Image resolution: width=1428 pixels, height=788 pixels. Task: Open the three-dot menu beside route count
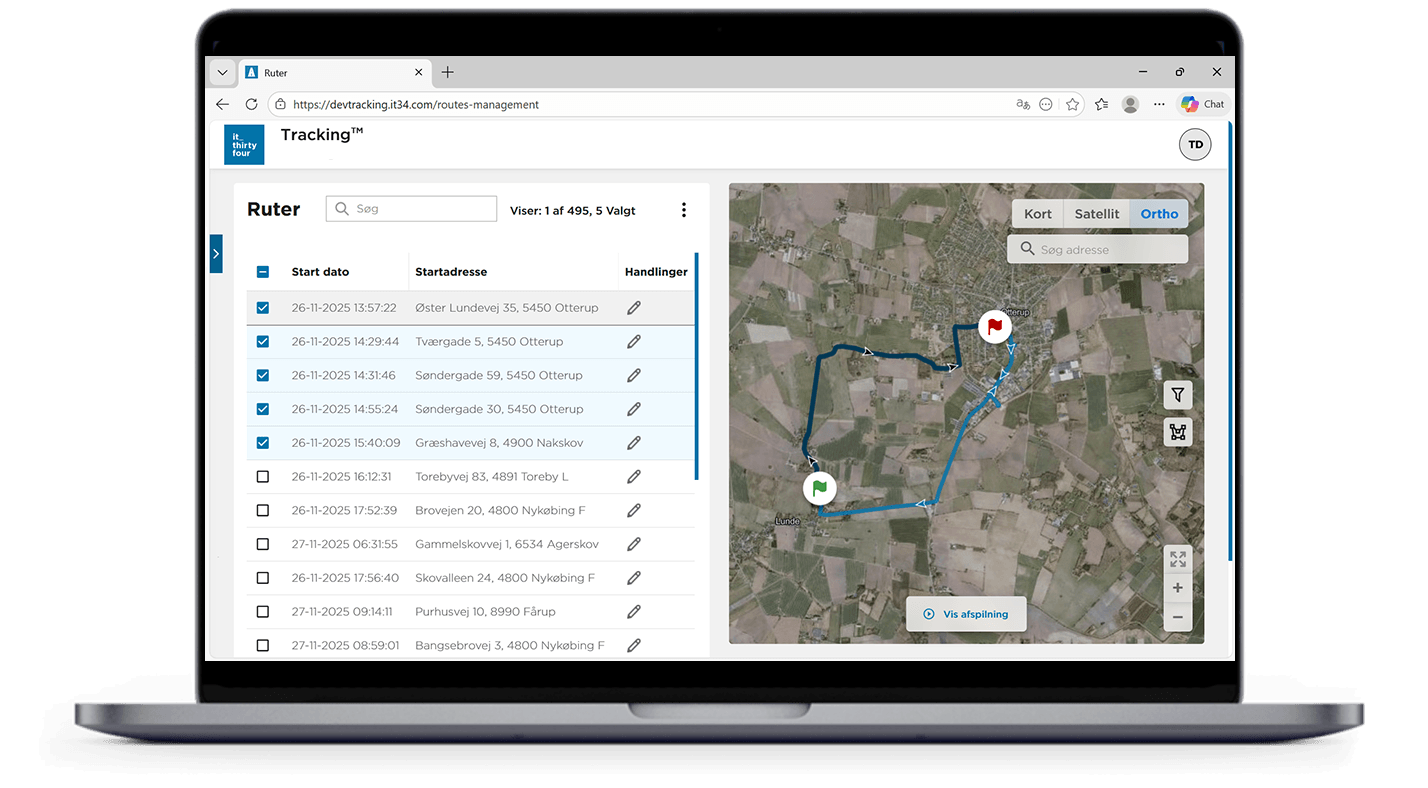(x=684, y=210)
